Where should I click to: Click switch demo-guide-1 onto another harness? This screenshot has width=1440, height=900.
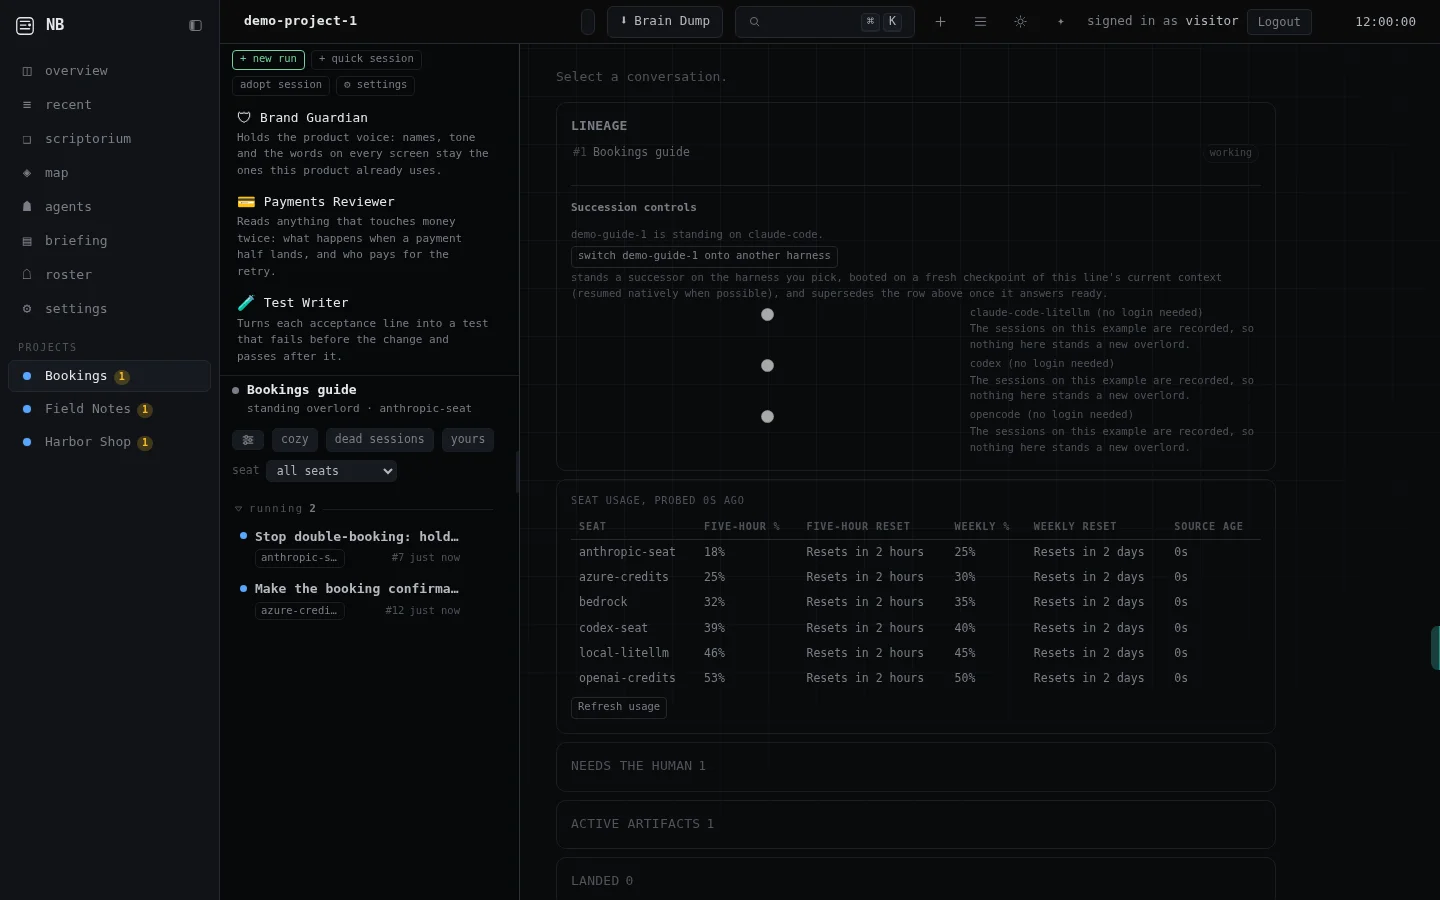point(704,256)
